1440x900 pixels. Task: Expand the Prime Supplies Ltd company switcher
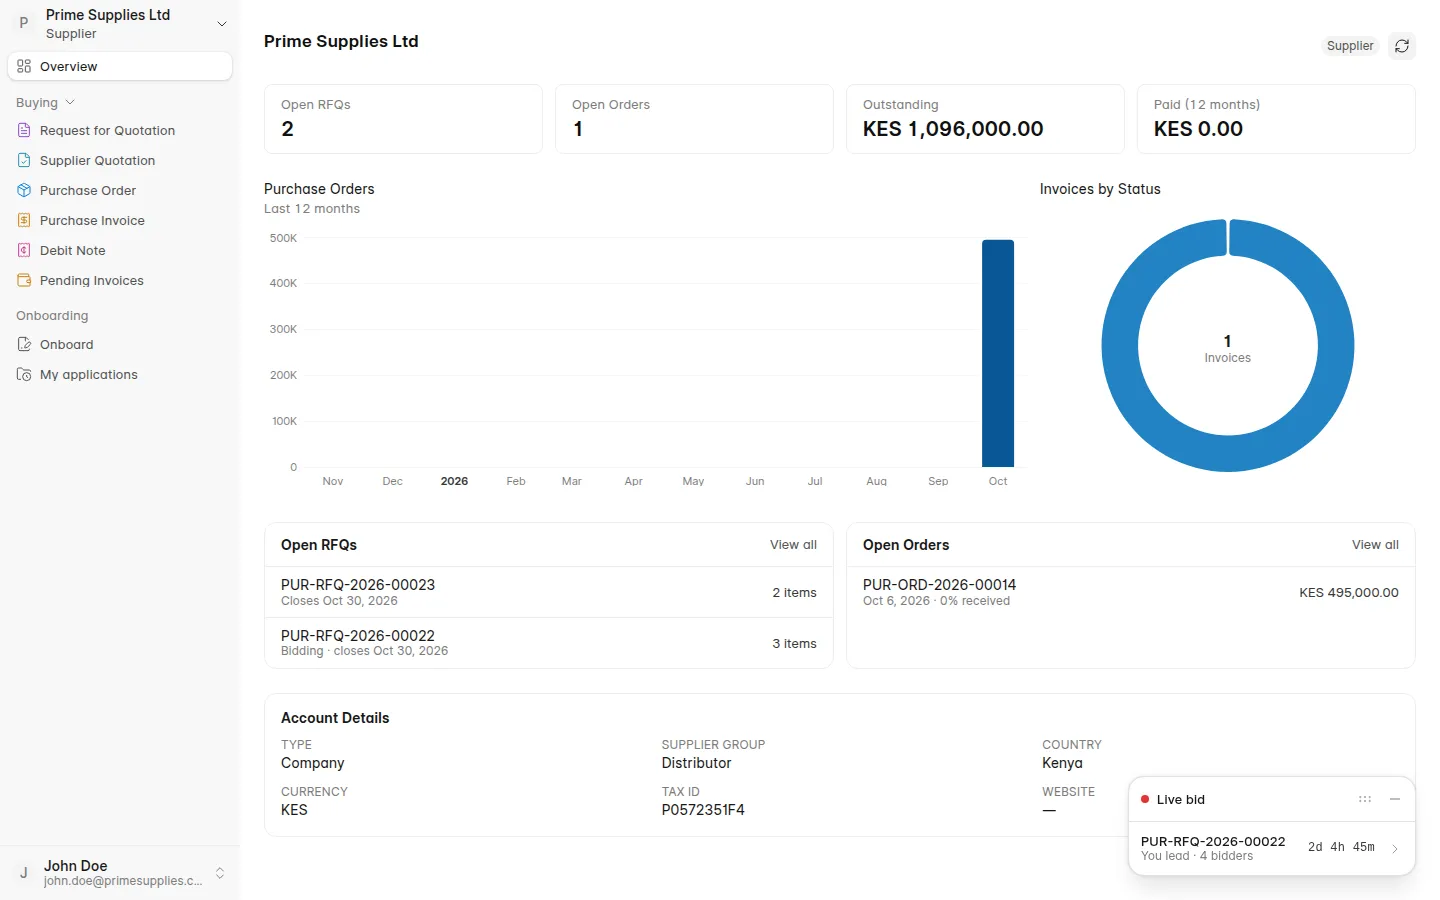pos(222,23)
